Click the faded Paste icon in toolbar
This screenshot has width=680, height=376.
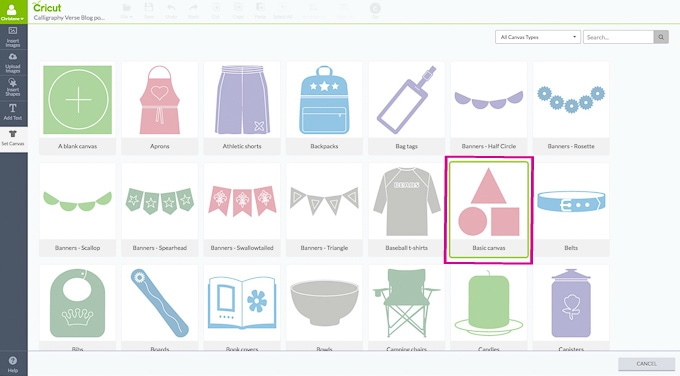coord(260,11)
